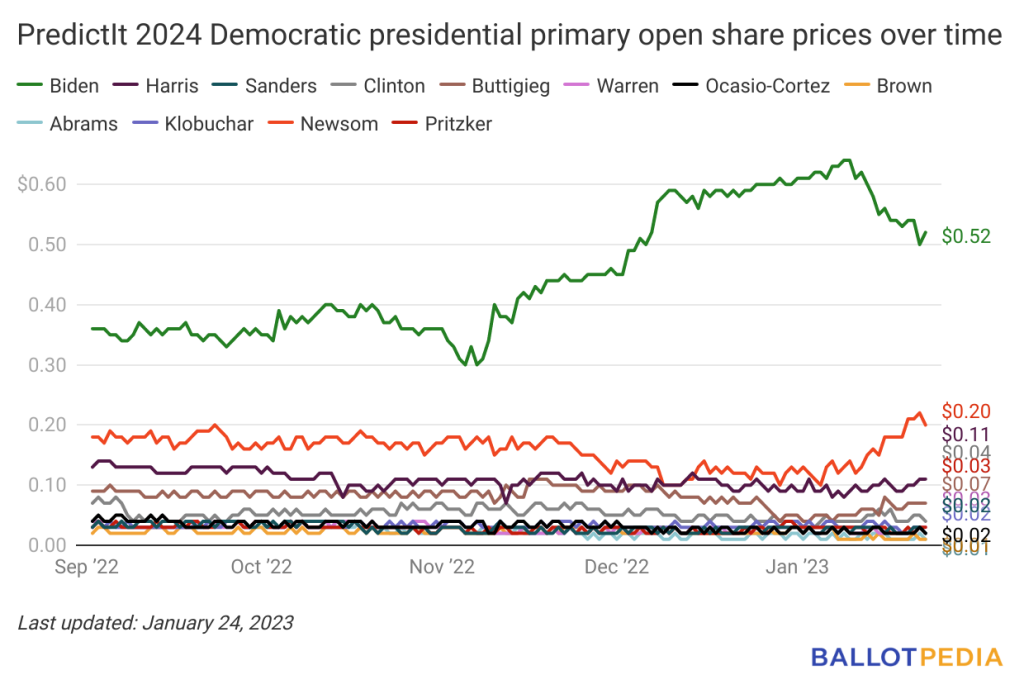Viewport: 1024px width, 694px height.
Task: Click the chart title text
Action: click(509, 35)
